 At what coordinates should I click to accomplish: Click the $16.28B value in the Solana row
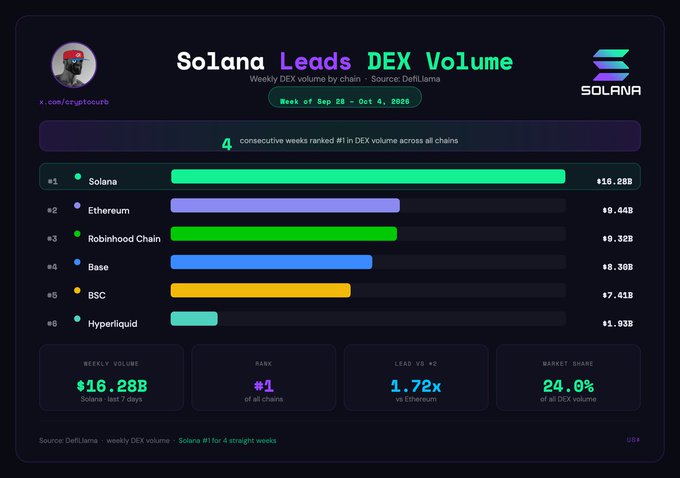[614, 181]
